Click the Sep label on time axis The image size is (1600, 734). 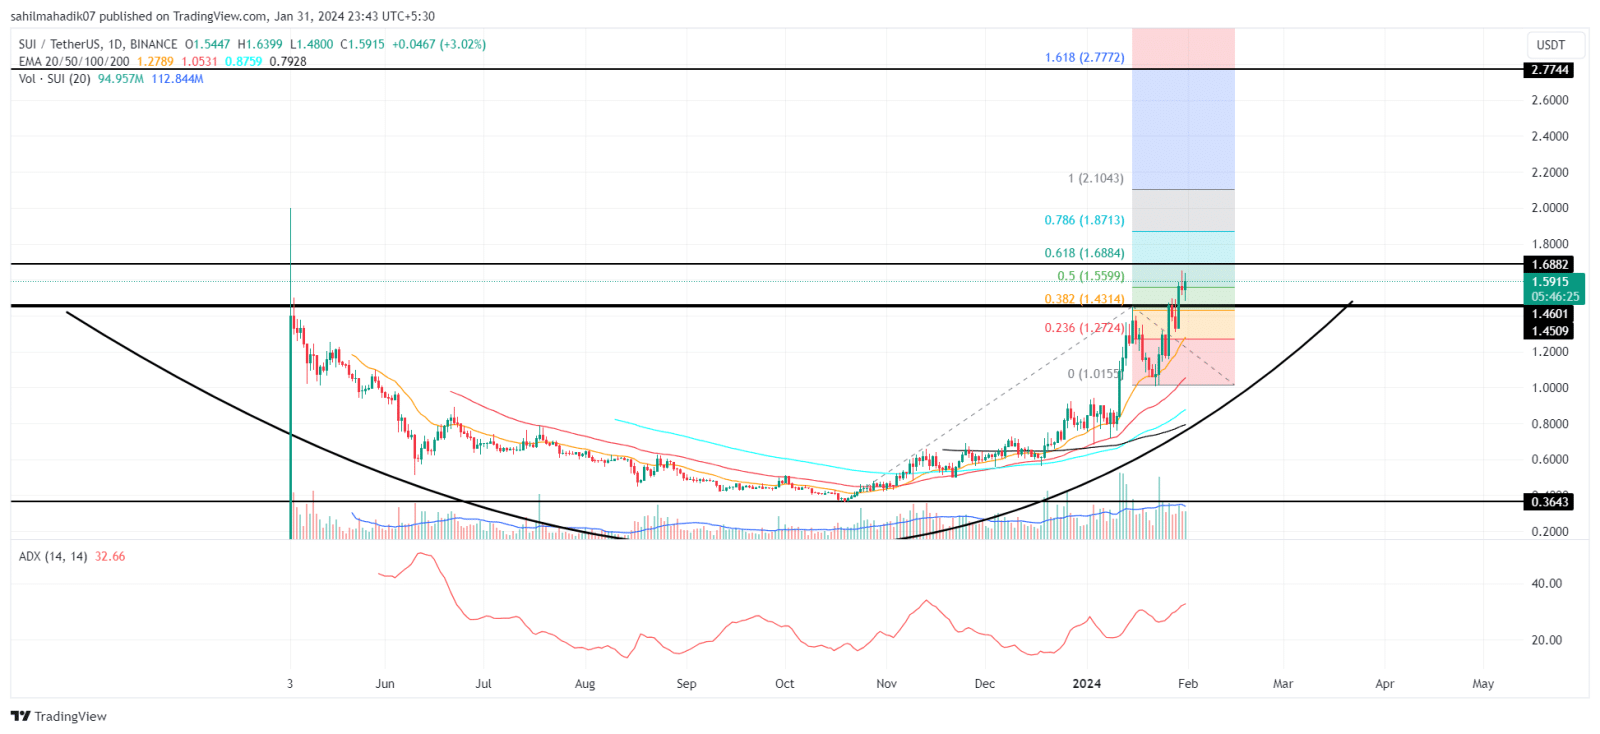pos(686,684)
